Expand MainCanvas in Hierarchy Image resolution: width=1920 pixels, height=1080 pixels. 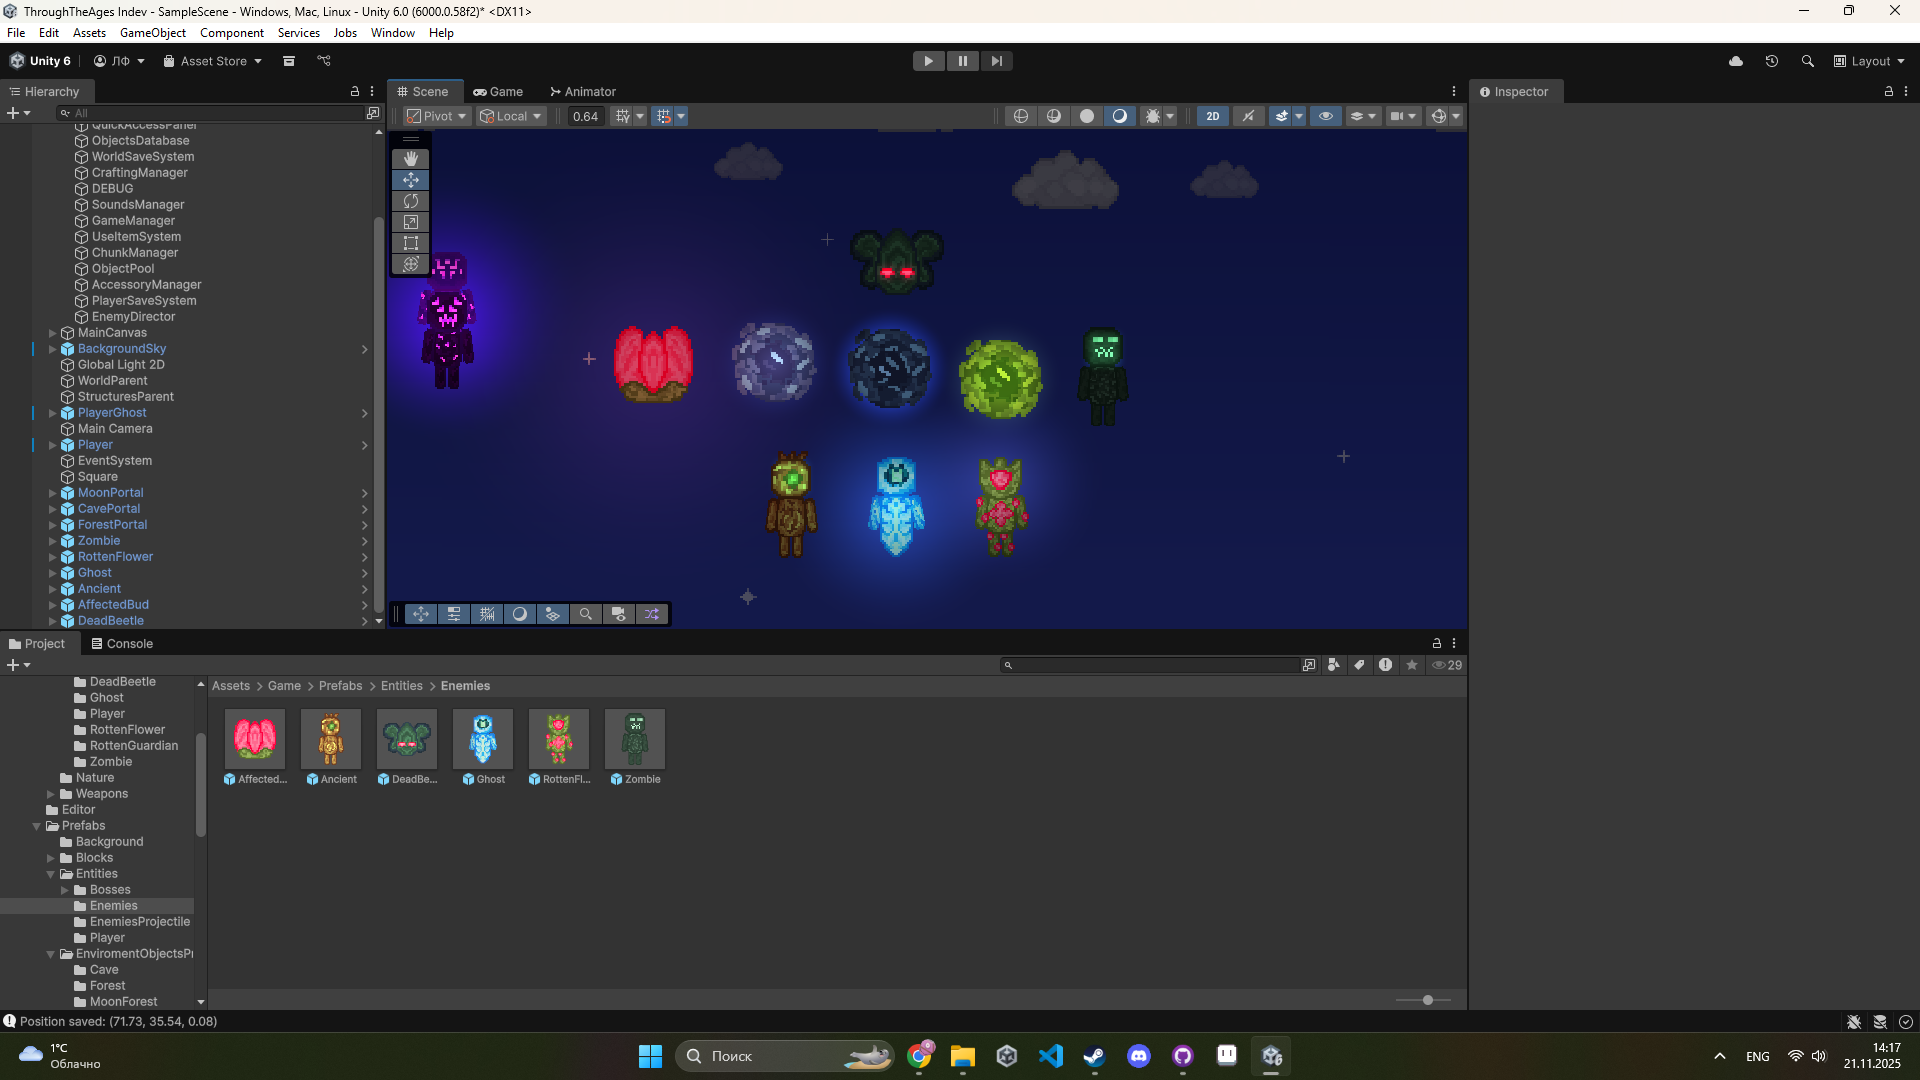(x=52, y=333)
